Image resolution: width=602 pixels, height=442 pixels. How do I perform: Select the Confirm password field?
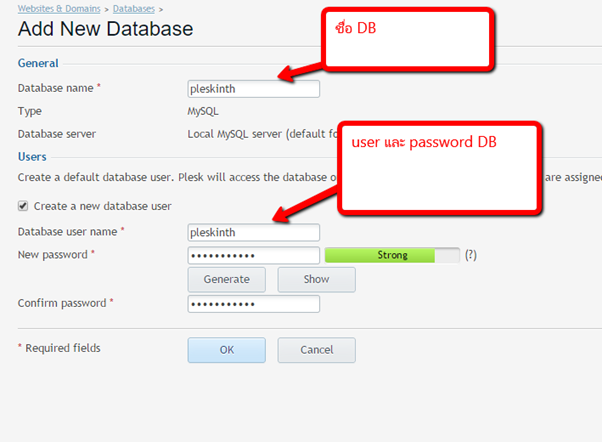[253, 303]
